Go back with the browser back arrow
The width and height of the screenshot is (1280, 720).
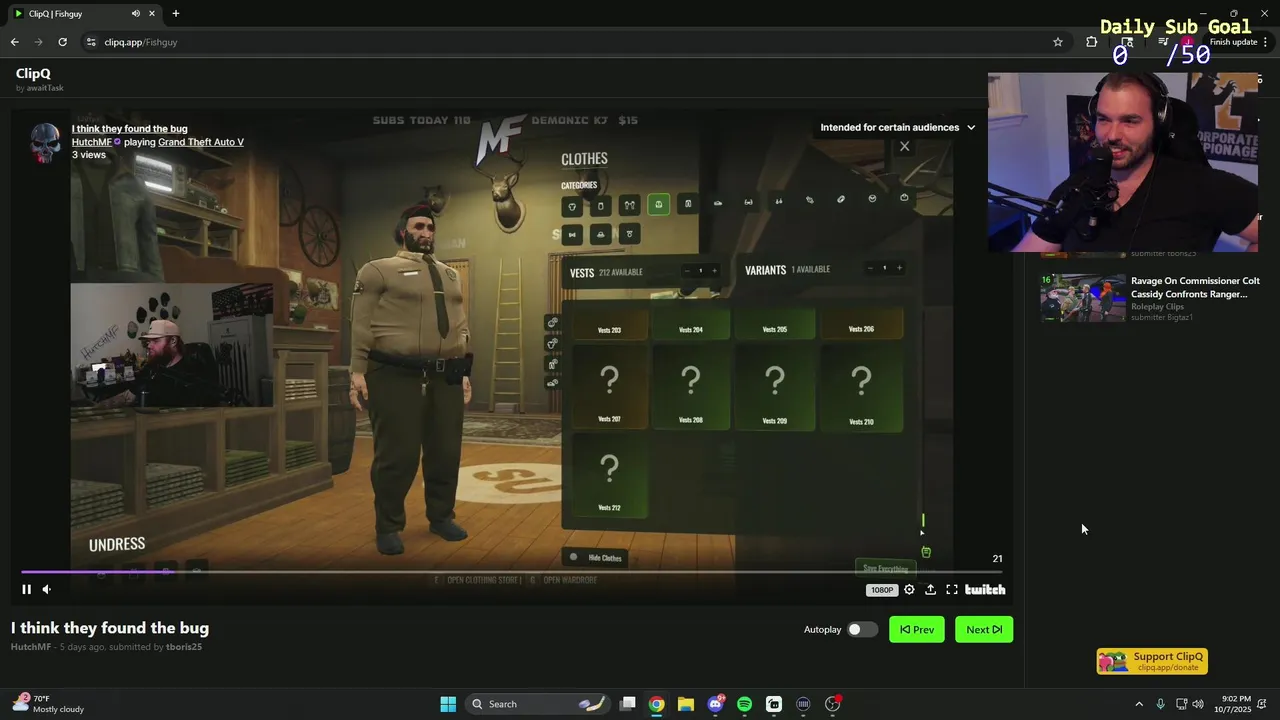pyautogui.click(x=14, y=42)
